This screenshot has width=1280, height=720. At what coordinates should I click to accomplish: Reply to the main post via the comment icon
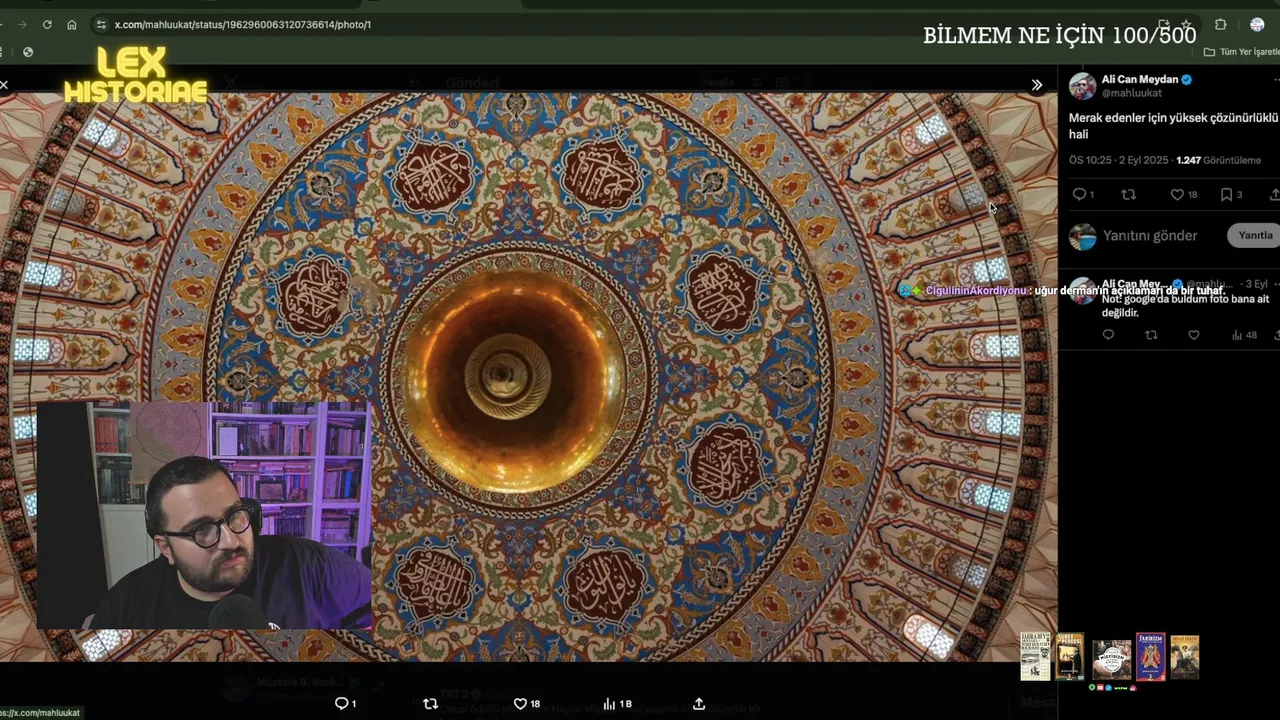[1079, 194]
